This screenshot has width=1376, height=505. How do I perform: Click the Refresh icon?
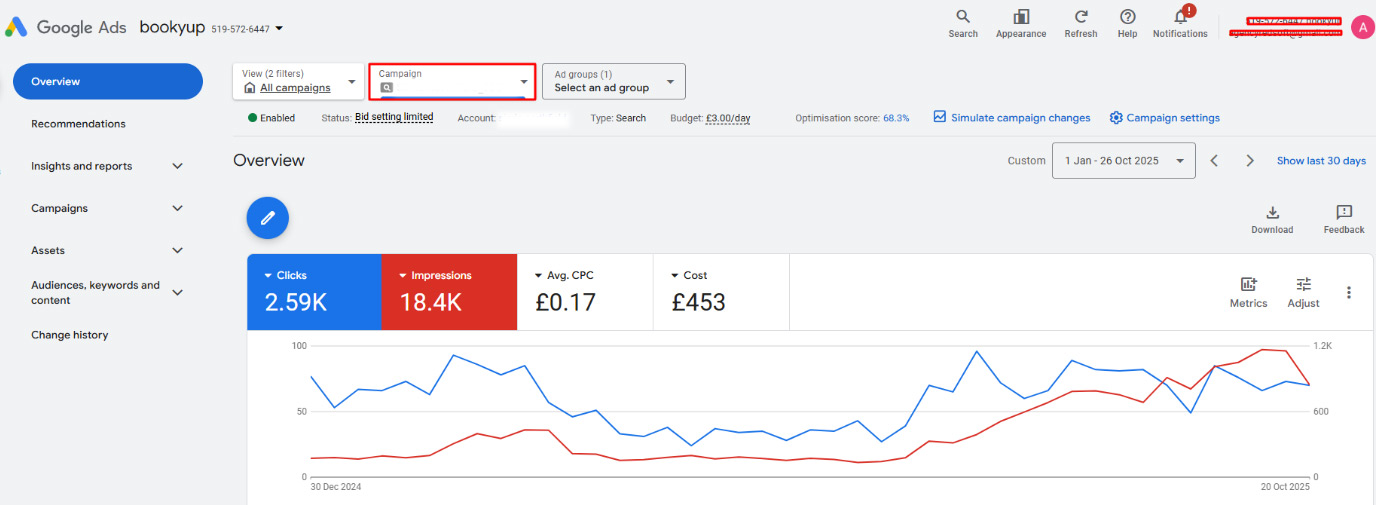[1081, 17]
